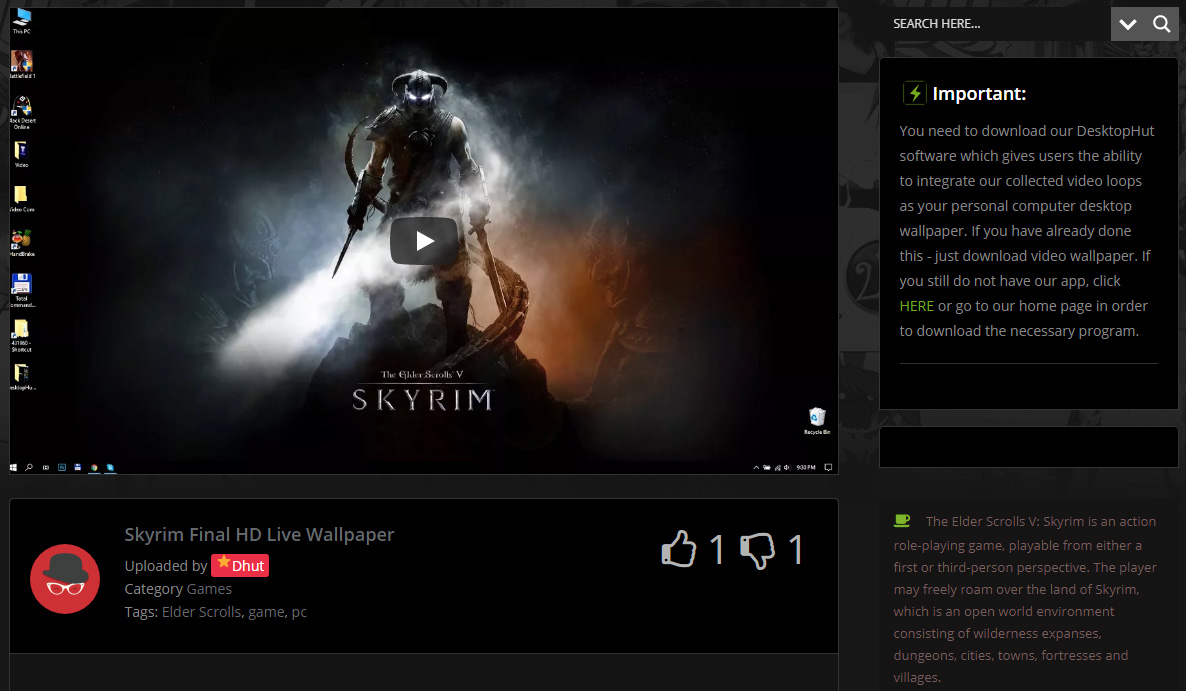Image resolution: width=1186 pixels, height=691 pixels.
Task: Open the red hat uploader avatar
Action: (64, 579)
